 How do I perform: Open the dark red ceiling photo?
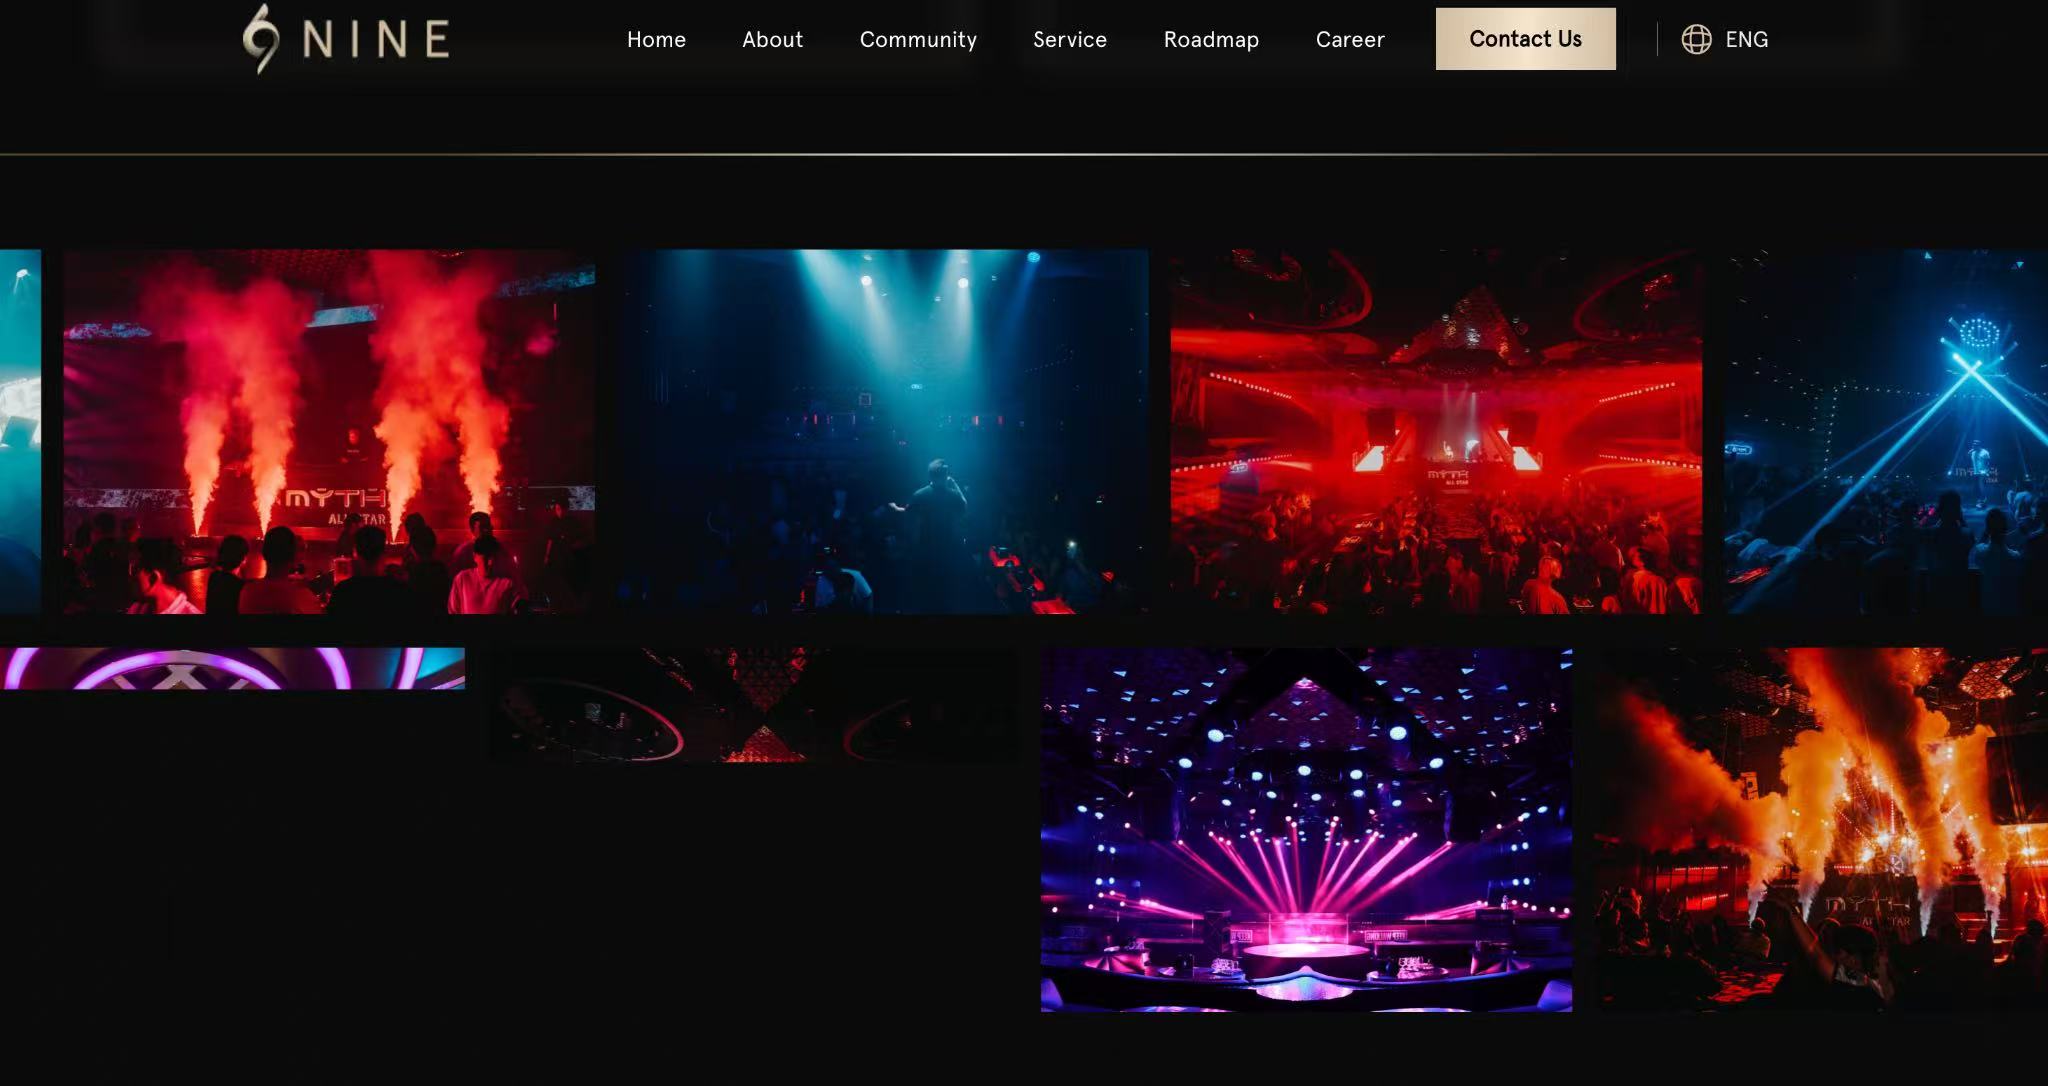point(752,705)
